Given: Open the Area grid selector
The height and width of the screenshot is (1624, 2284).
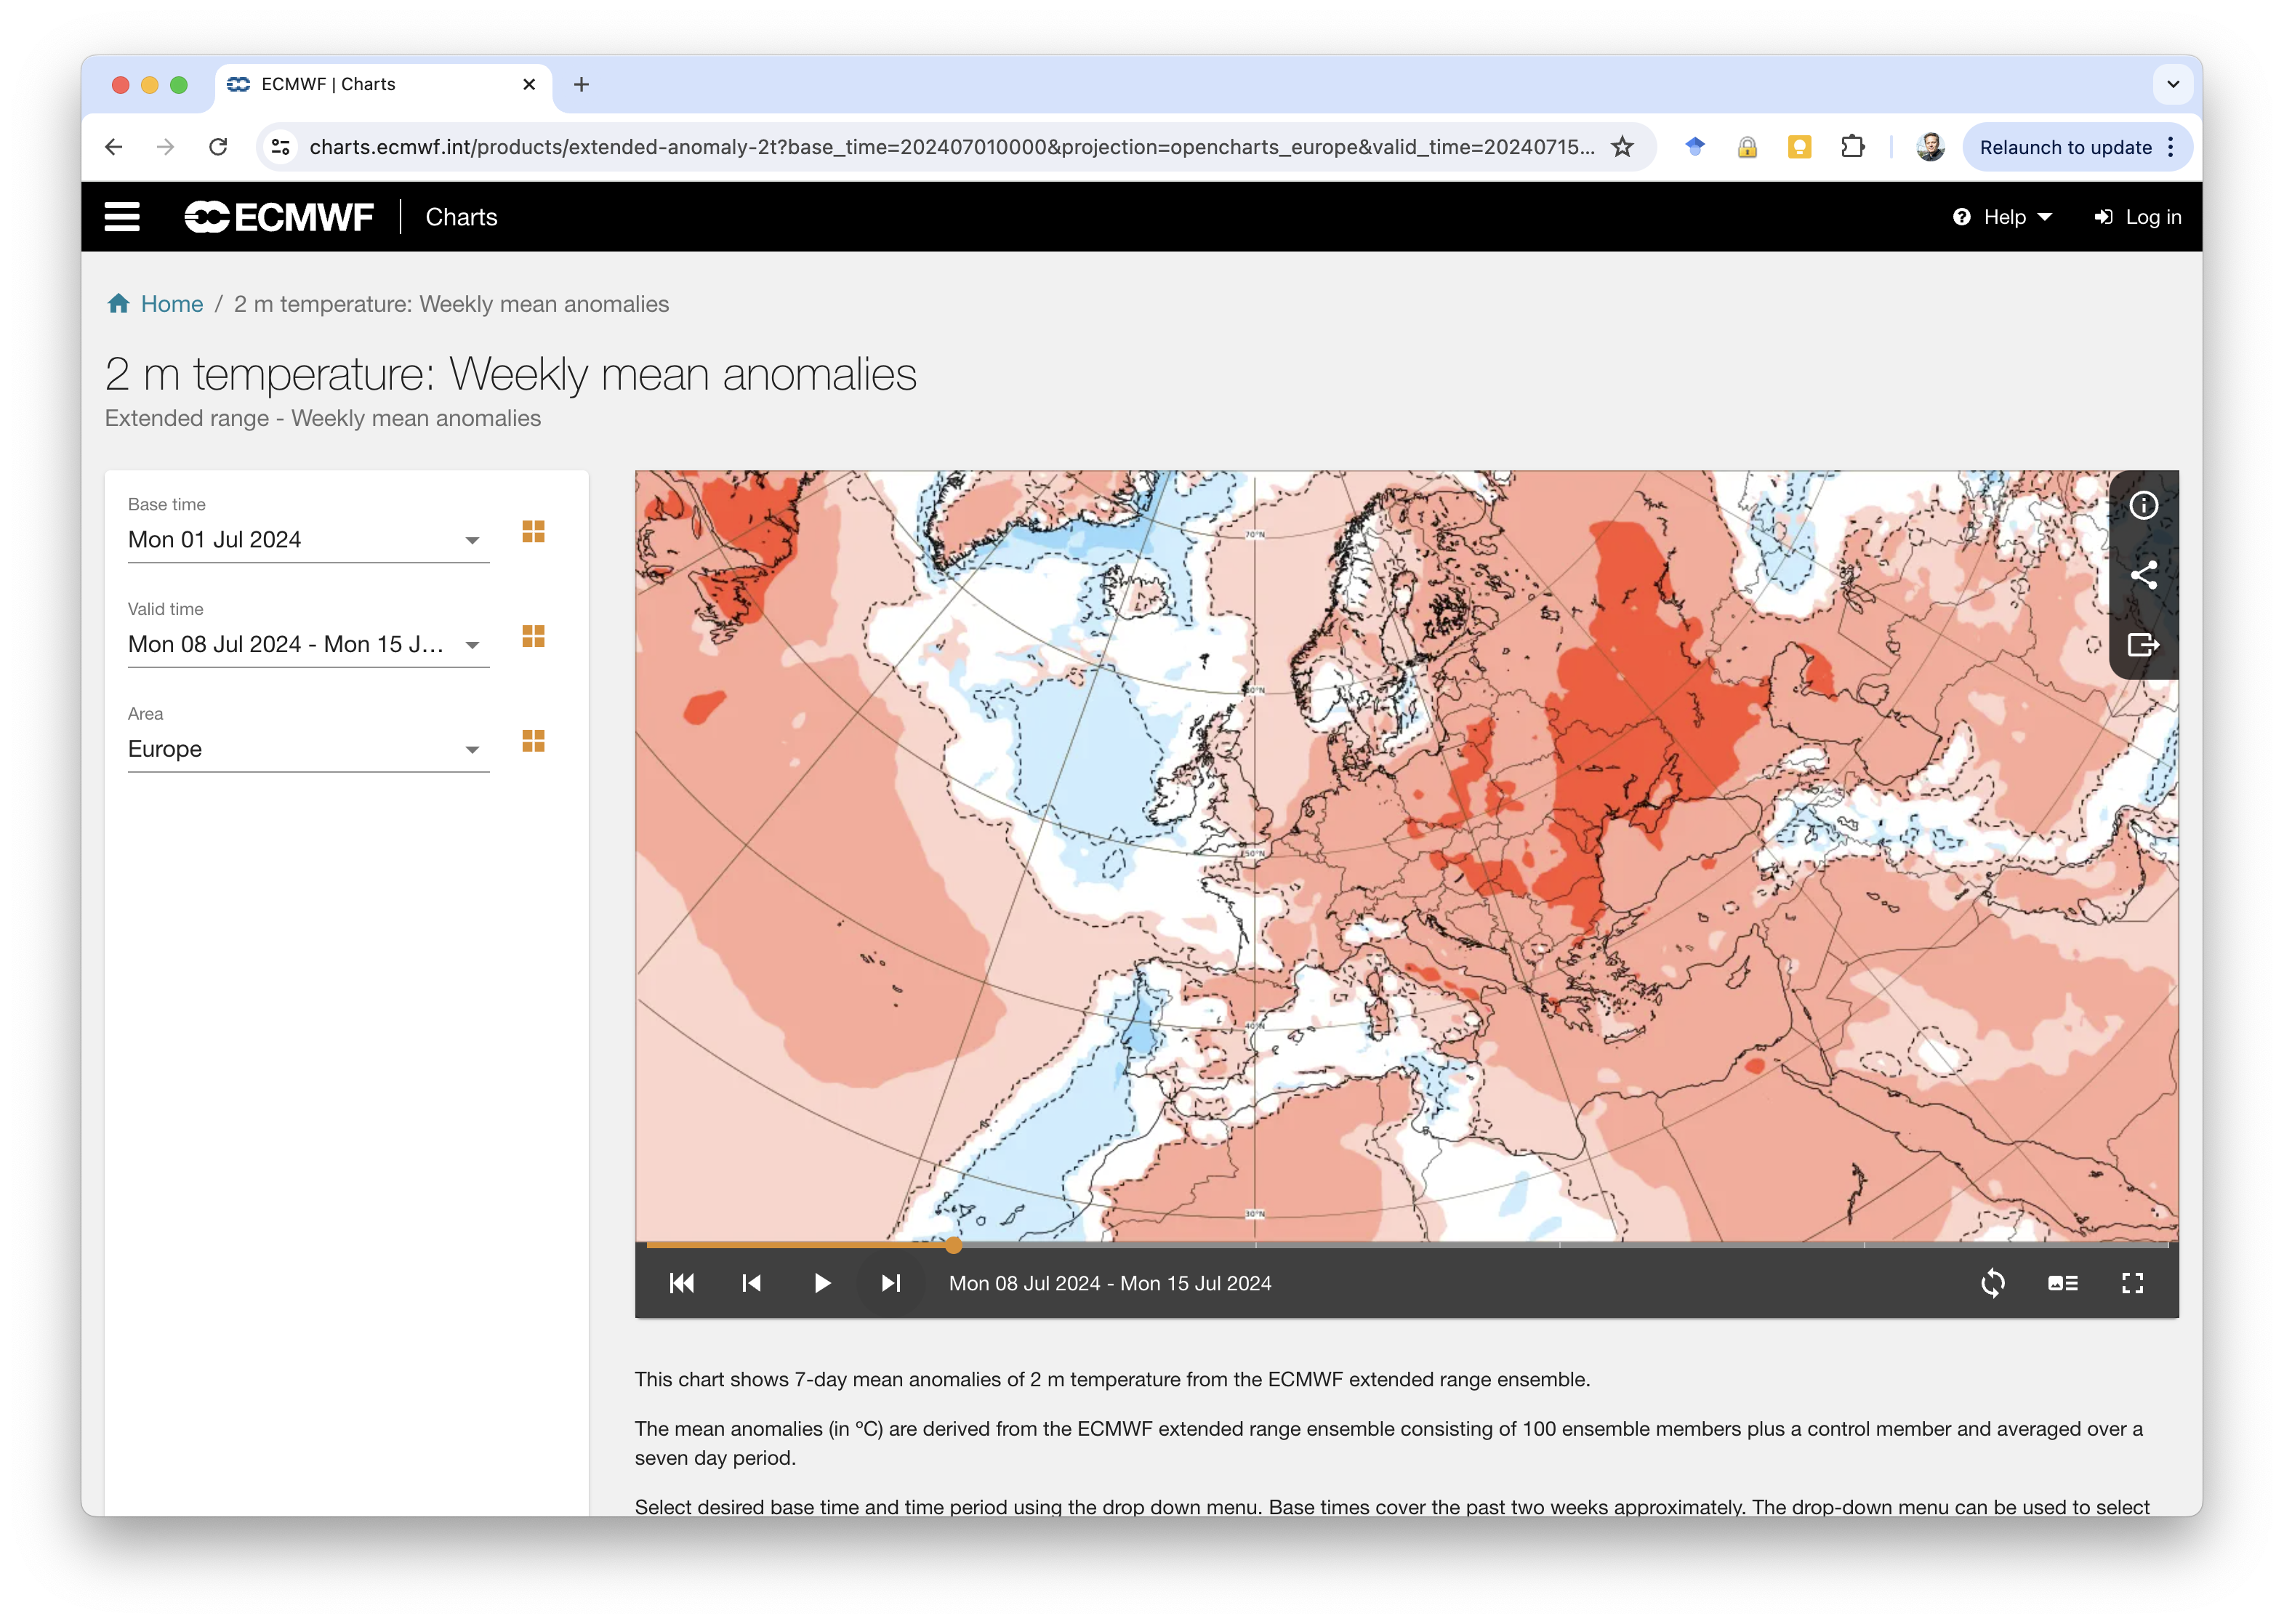Looking at the screenshot, I should point(533,741).
